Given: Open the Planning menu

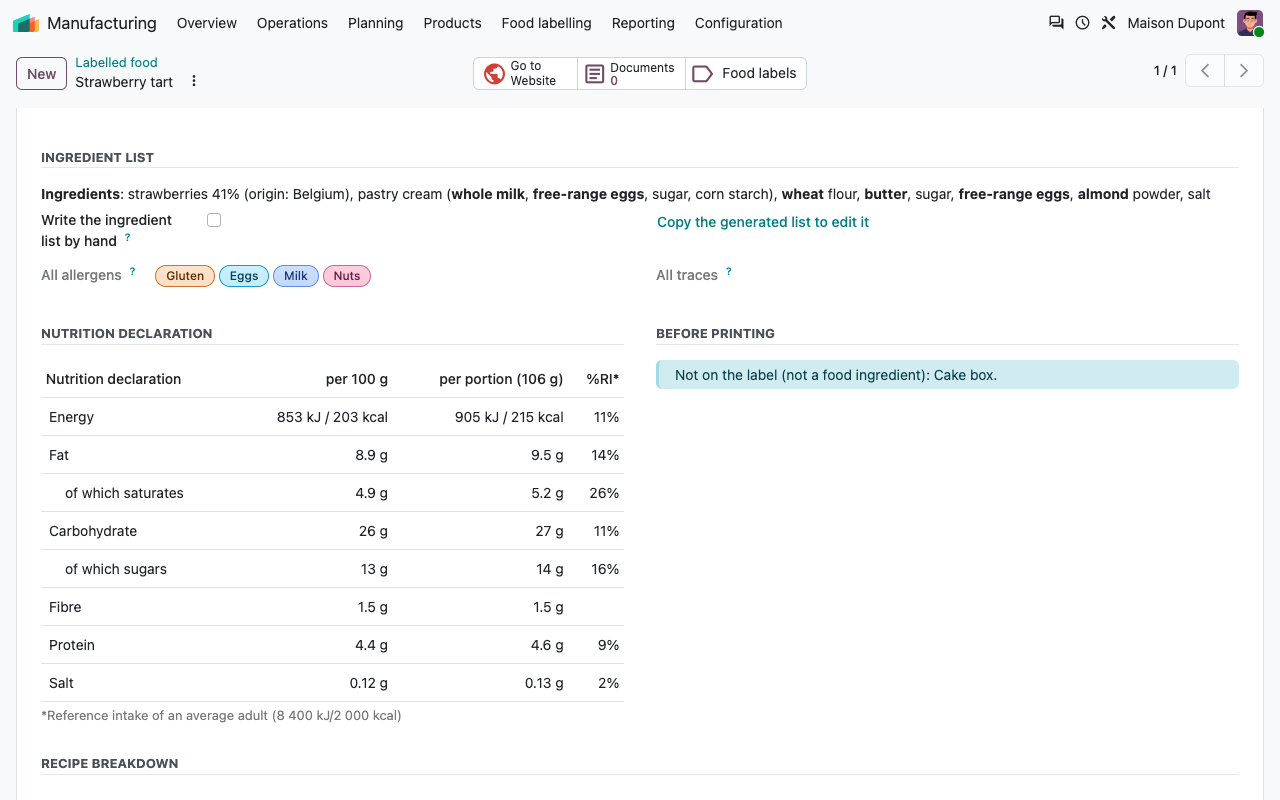Looking at the screenshot, I should 376,23.
